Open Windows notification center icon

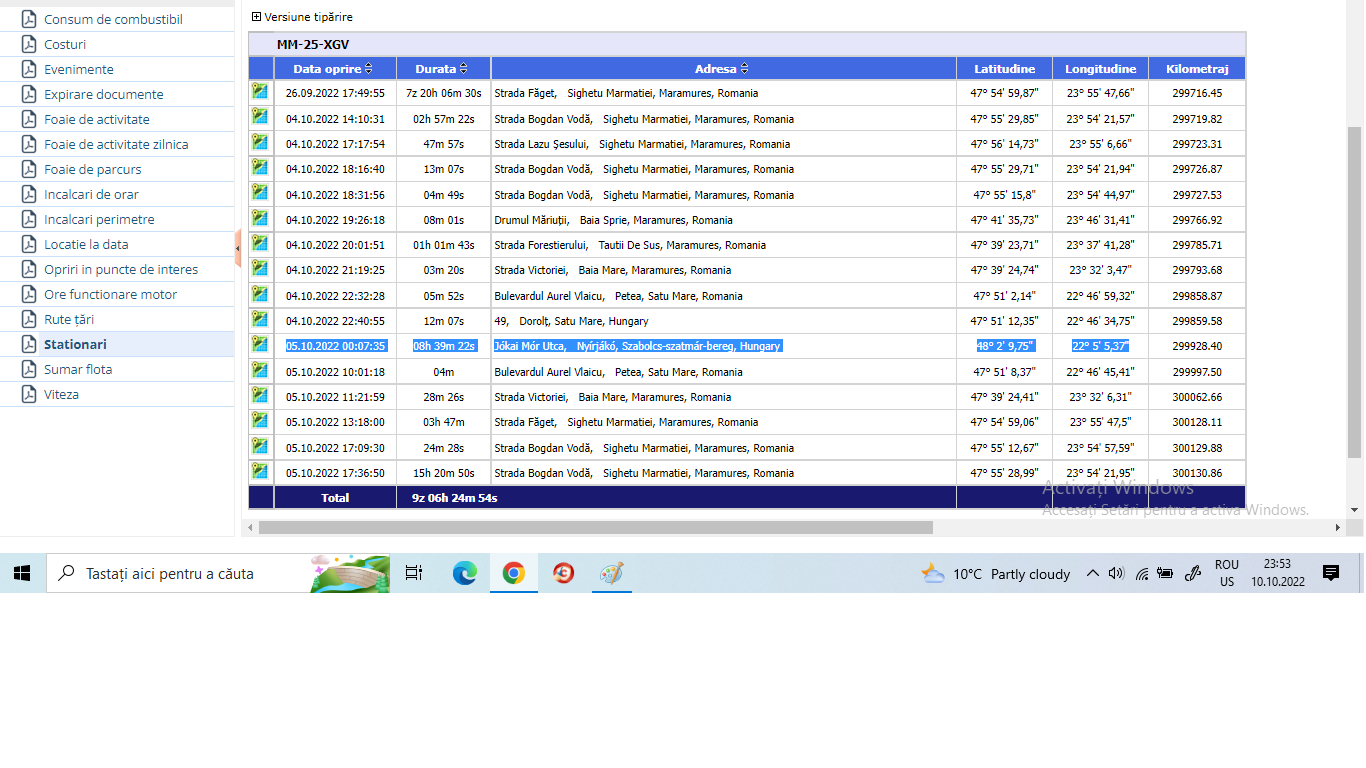click(1330, 573)
